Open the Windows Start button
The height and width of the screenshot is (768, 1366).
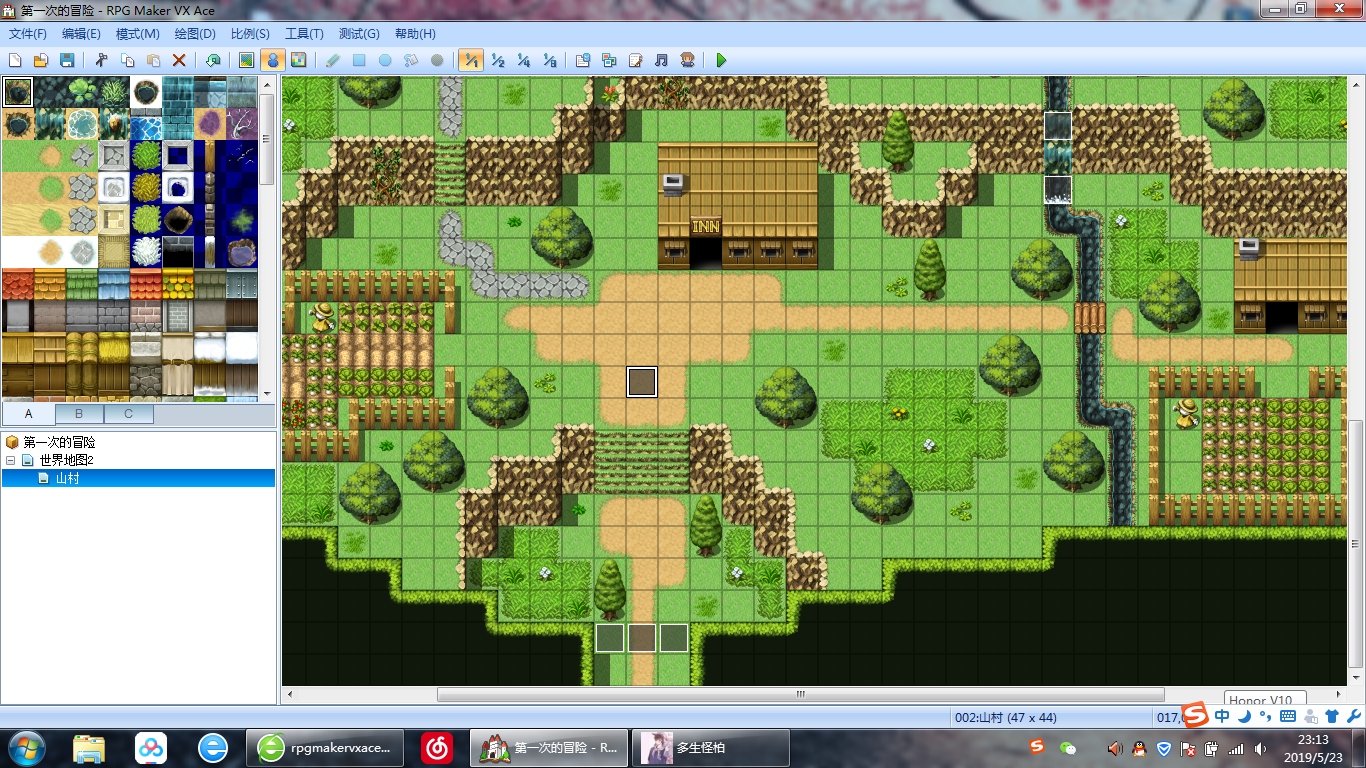(x=27, y=747)
